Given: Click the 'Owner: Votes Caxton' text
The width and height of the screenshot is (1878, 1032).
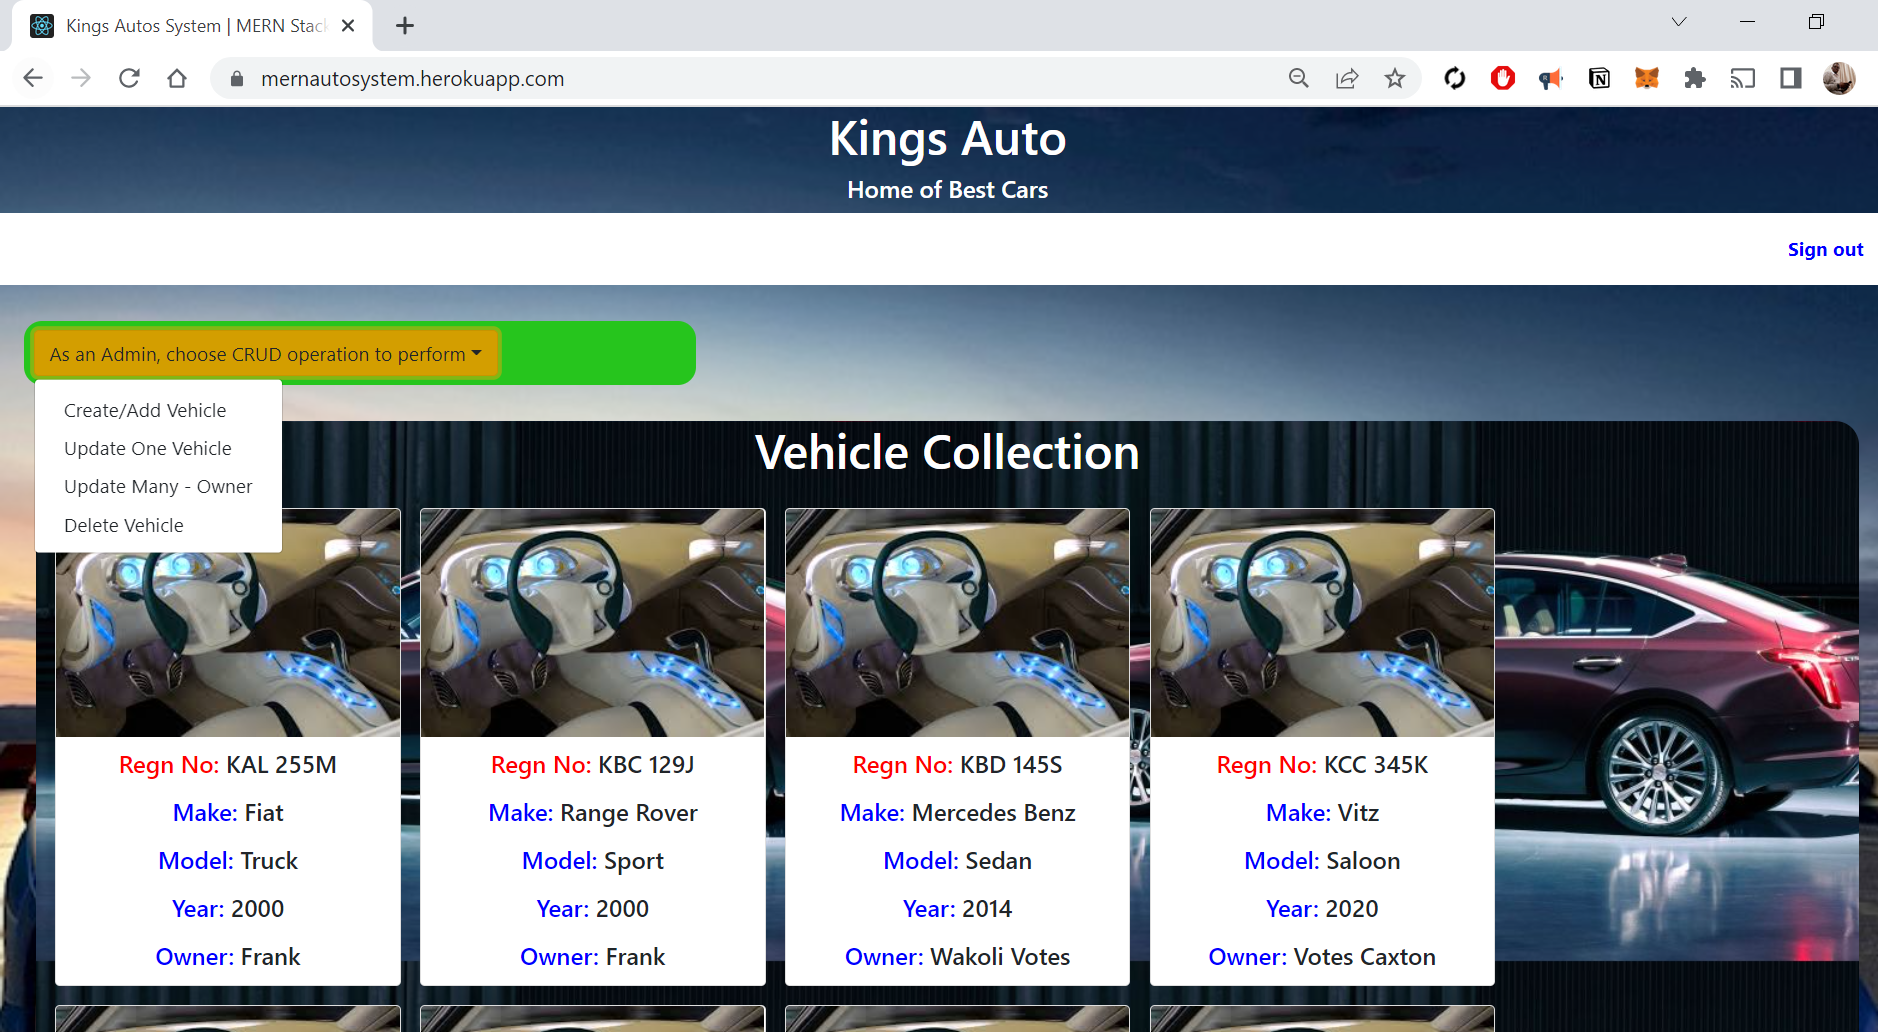Looking at the screenshot, I should click(x=1322, y=957).
